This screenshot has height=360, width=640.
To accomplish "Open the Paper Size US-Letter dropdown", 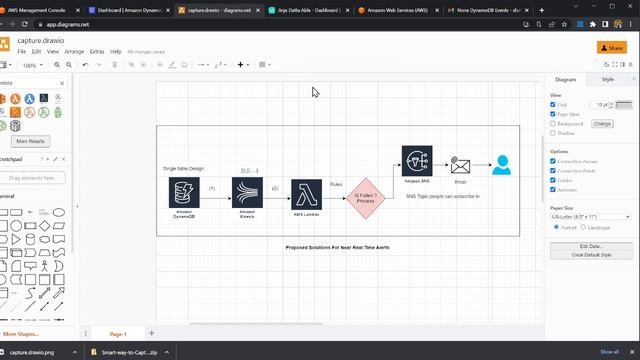I will (x=591, y=217).
